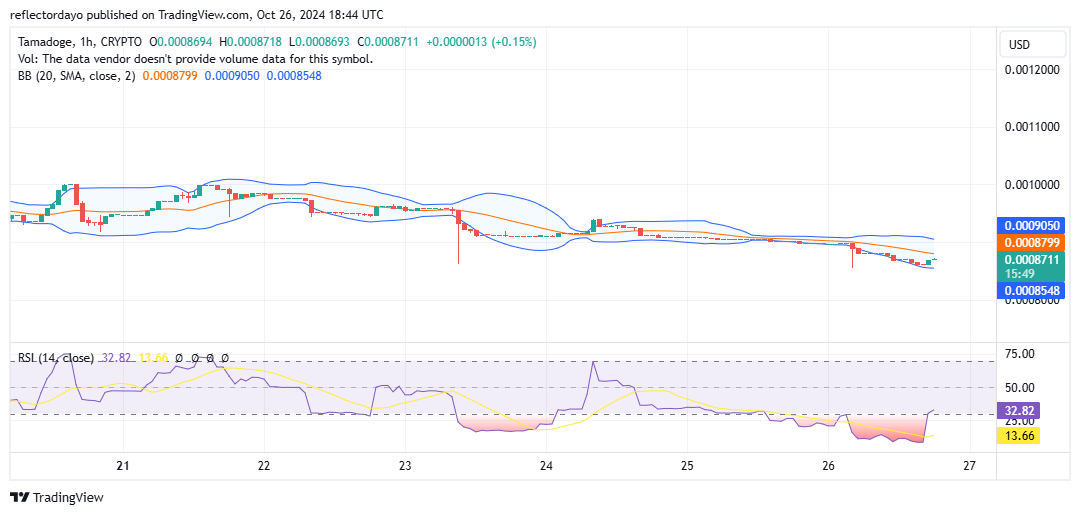The width and height of the screenshot is (1080, 515).
Task: Click date 23 on the time axis
Action: (x=406, y=466)
